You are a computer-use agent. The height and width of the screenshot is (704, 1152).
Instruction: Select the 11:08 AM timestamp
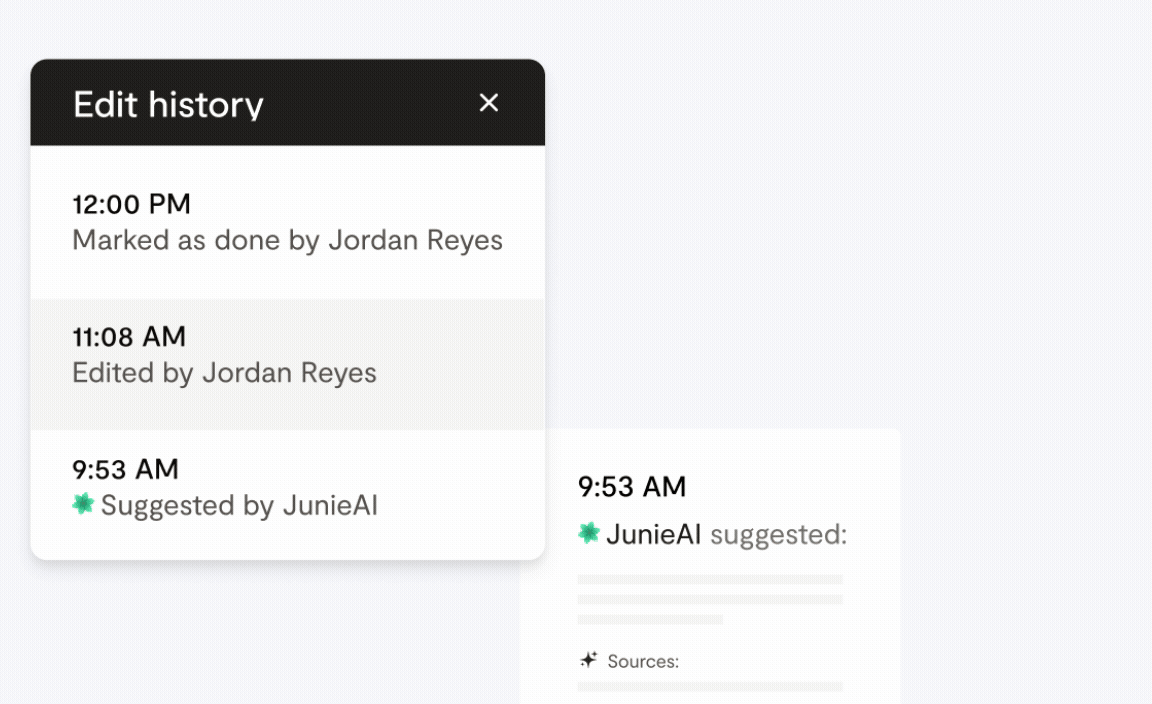click(129, 337)
